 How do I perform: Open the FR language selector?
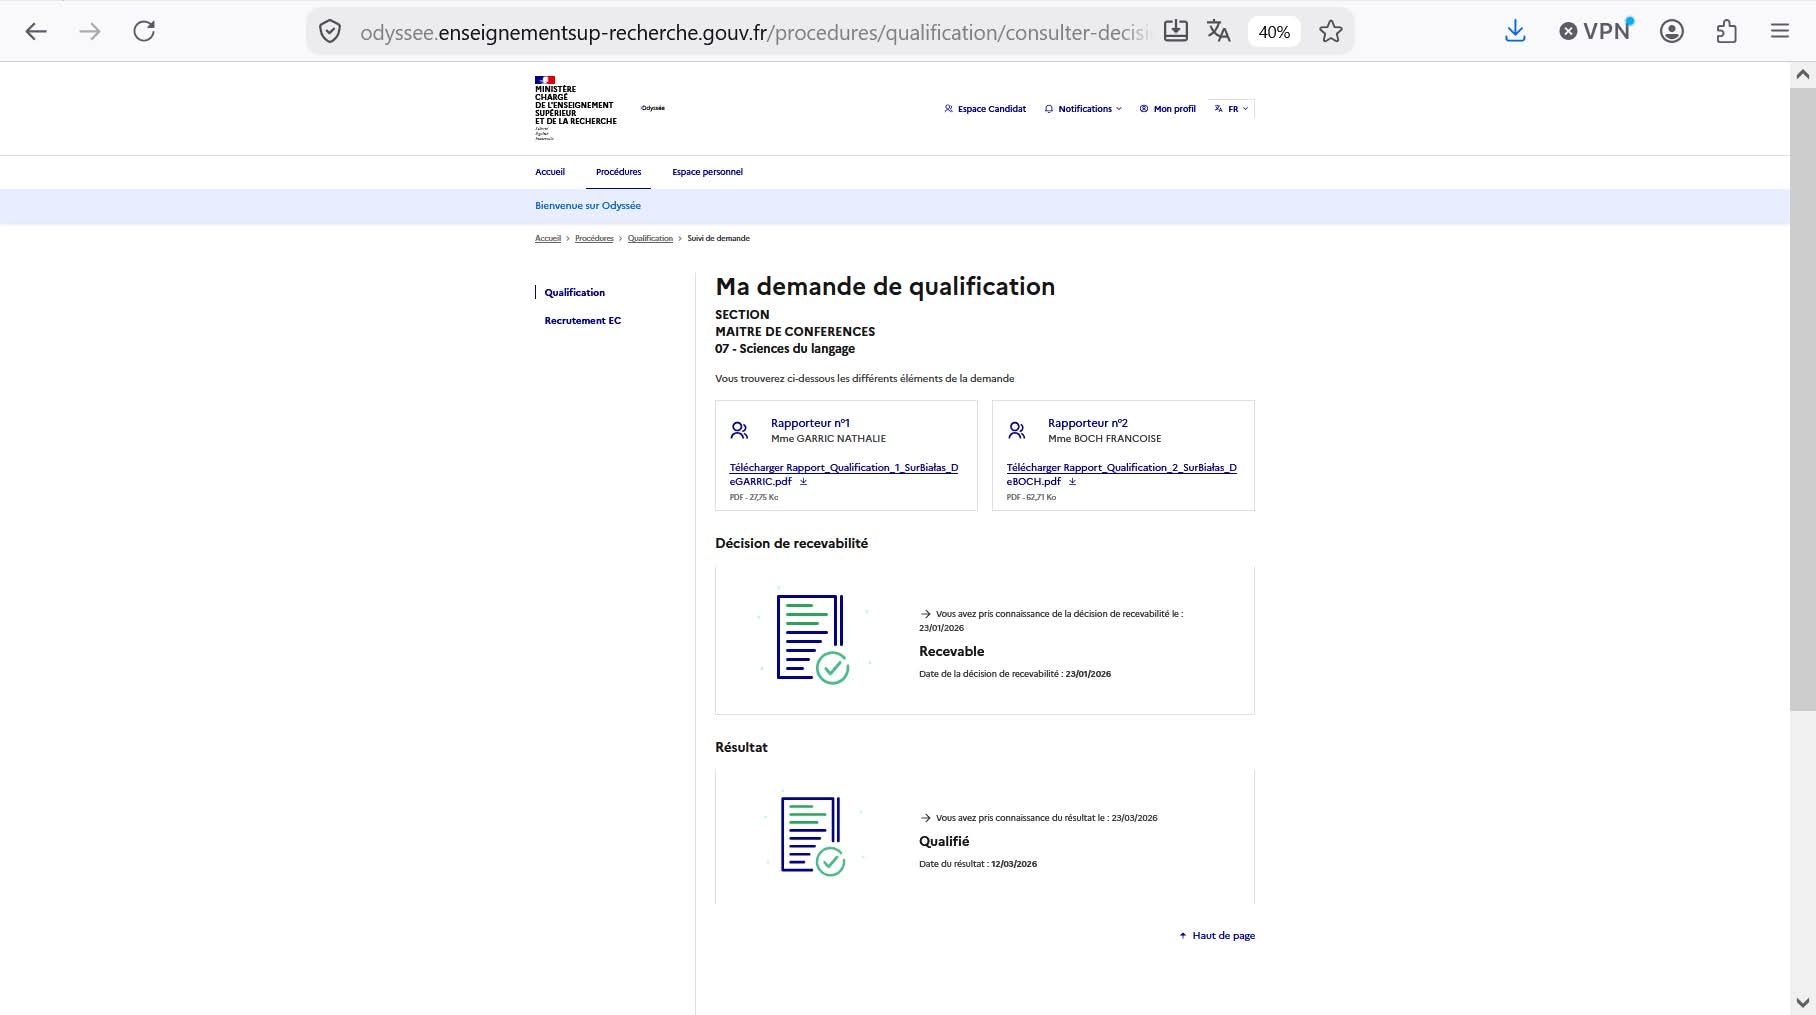pyautogui.click(x=1231, y=109)
